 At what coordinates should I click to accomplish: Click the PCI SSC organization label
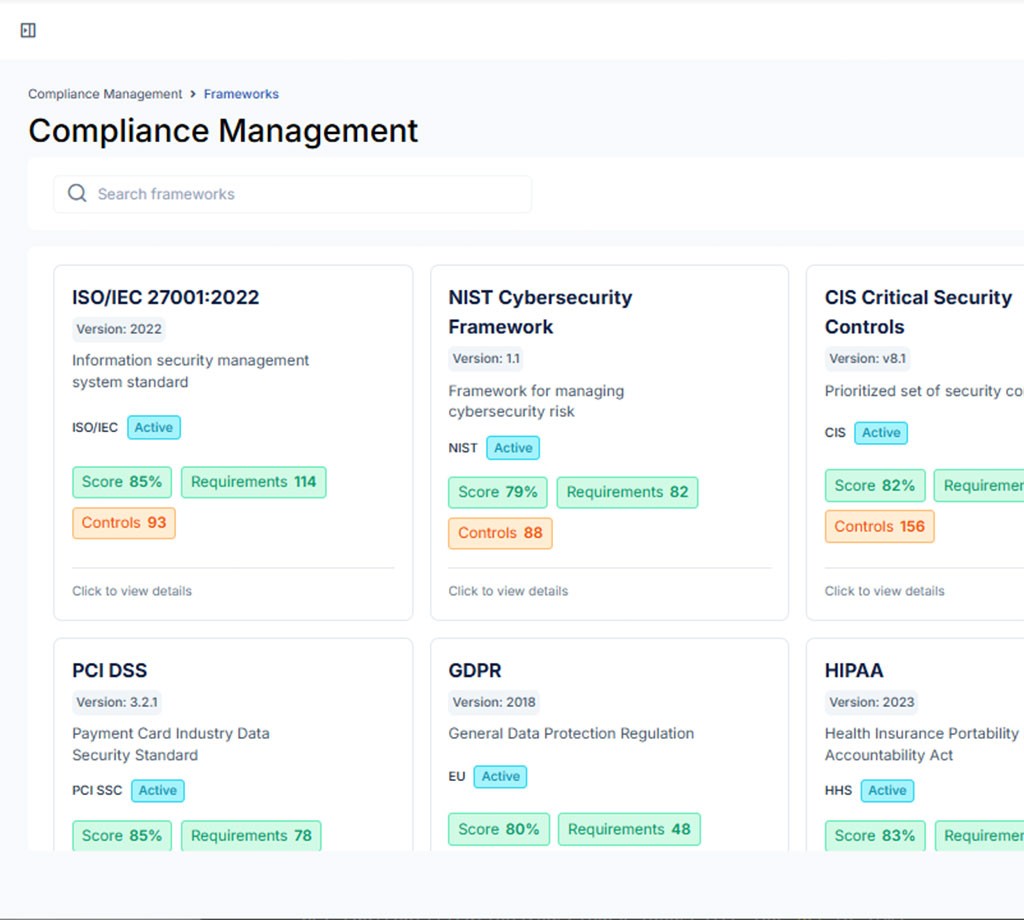point(97,791)
